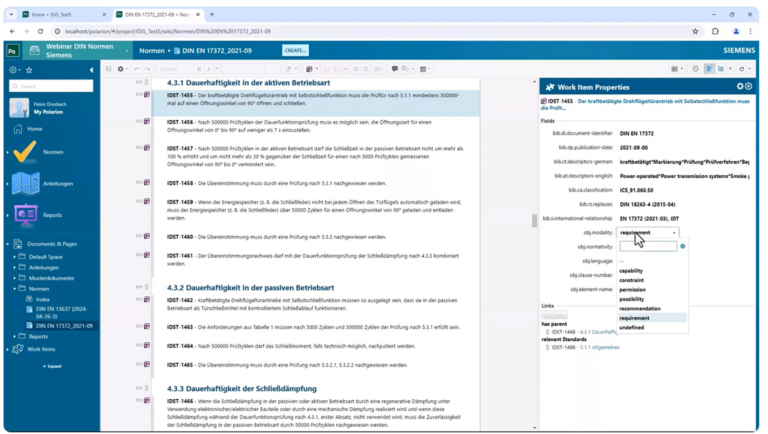
Task: Open the document history clock icon
Action: point(696,69)
